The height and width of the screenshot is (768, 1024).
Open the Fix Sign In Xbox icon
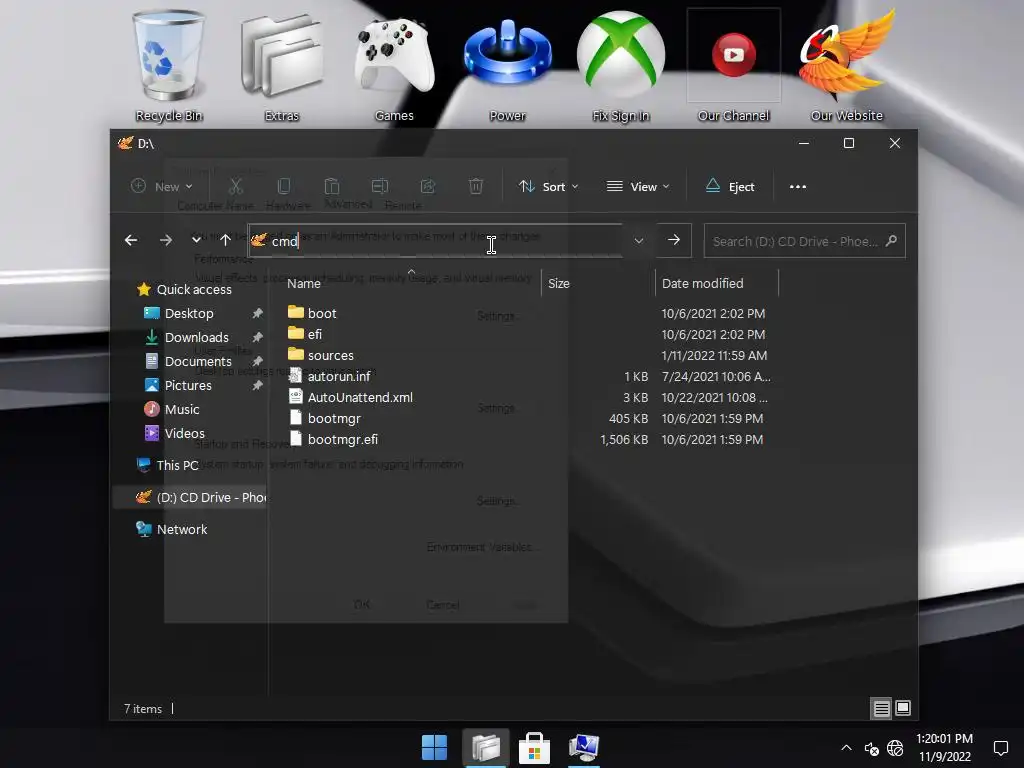click(x=620, y=65)
